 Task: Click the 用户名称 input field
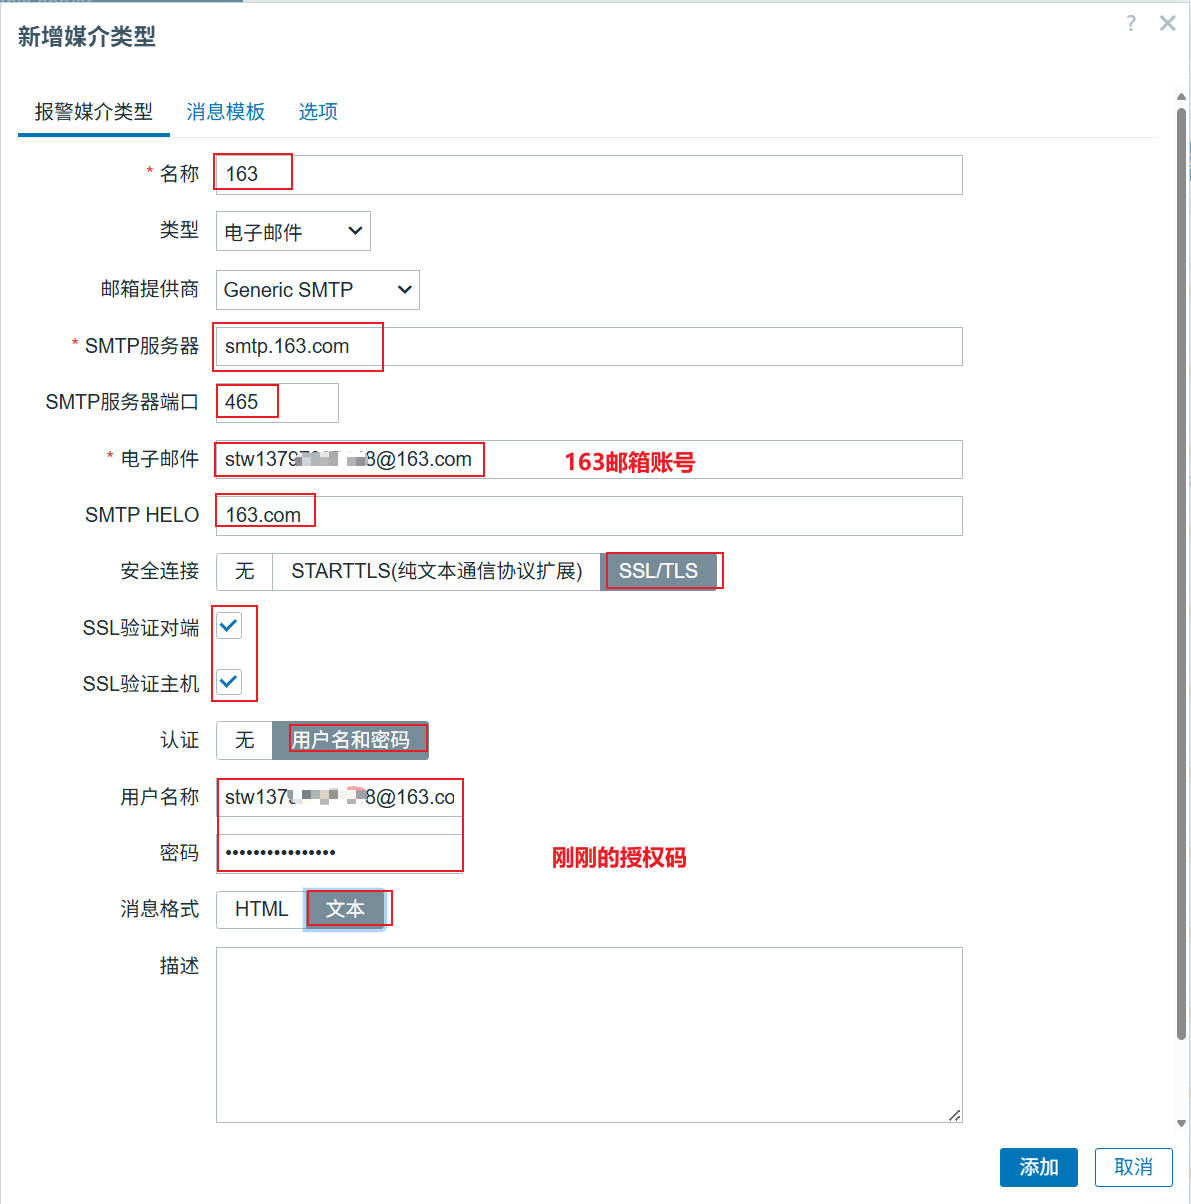339,797
